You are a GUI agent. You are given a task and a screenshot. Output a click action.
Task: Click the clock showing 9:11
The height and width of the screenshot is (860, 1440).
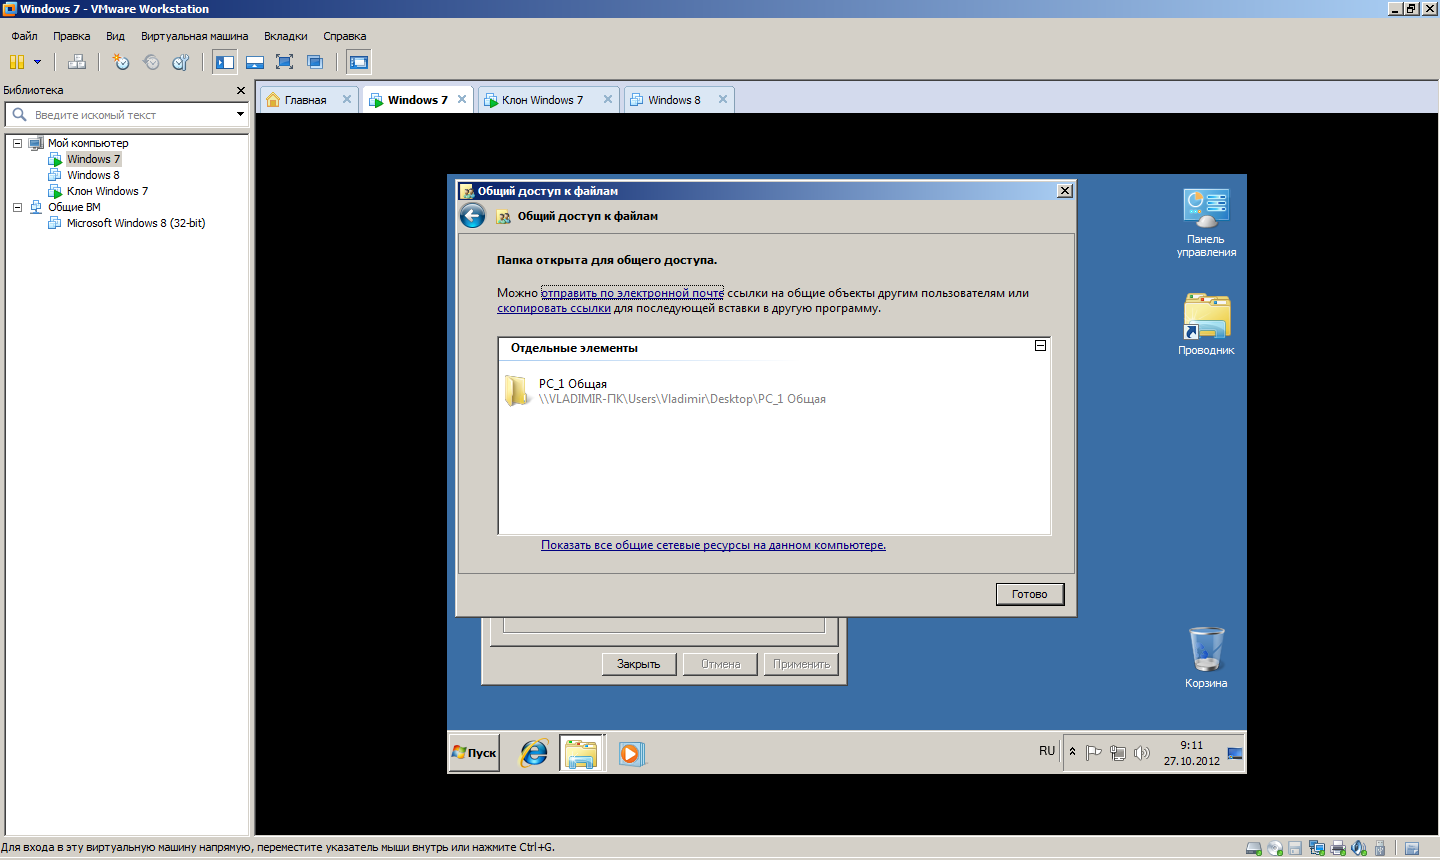point(1192,753)
